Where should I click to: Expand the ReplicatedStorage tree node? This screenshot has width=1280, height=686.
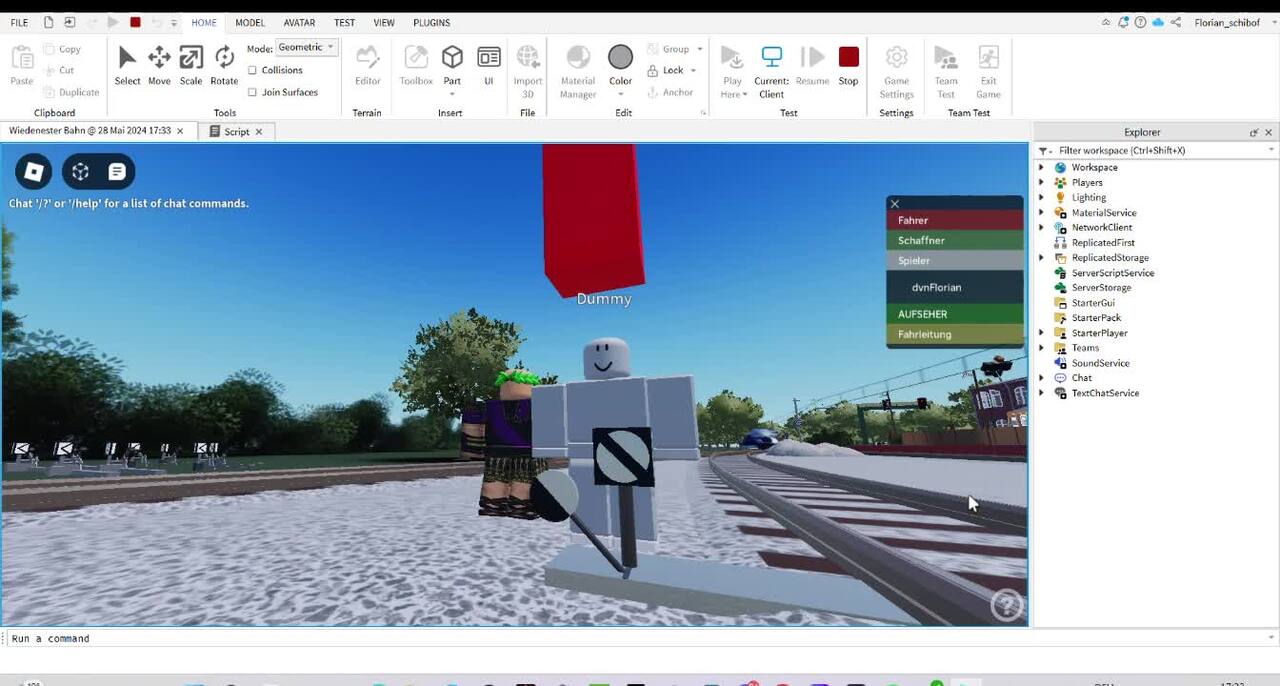point(1042,257)
